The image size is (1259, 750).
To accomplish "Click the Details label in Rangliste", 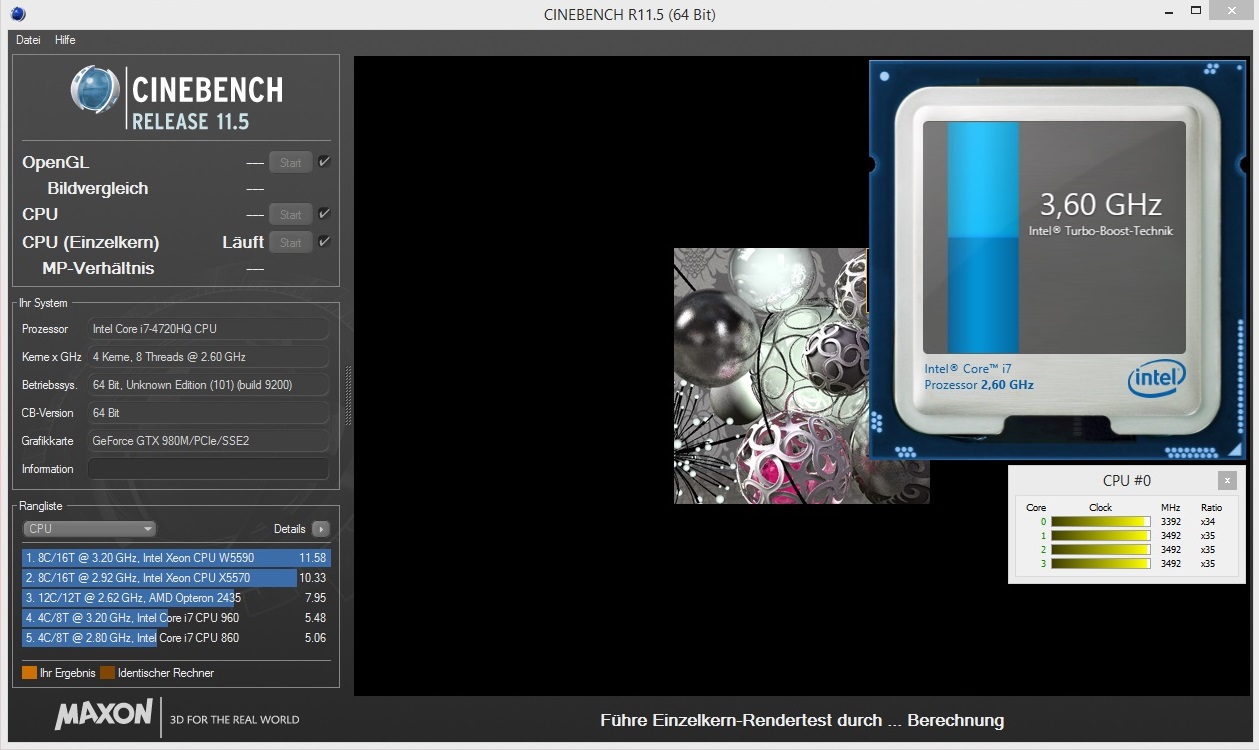I will 289,529.
